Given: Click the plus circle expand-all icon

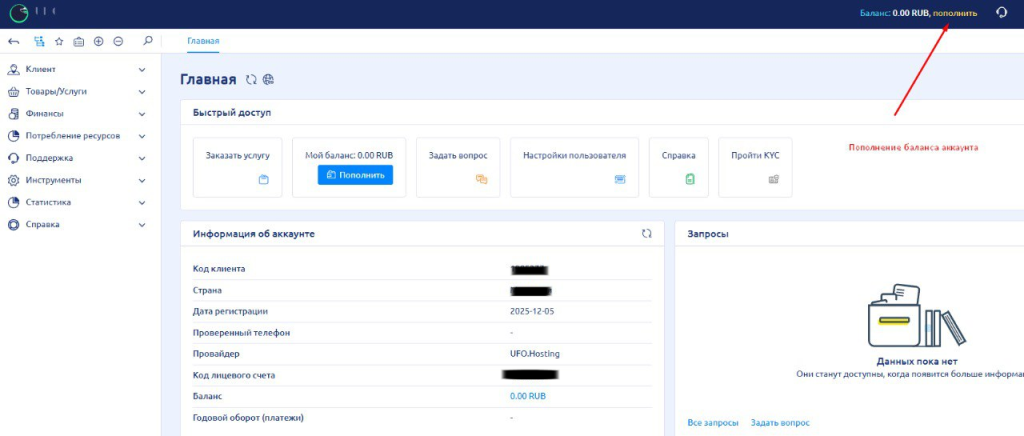Looking at the screenshot, I should (98, 42).
